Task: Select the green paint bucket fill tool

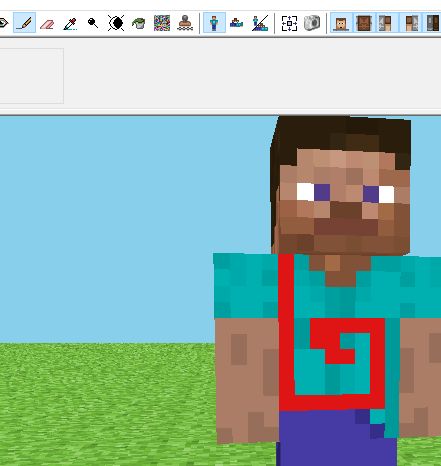Action: click(139, 23)
